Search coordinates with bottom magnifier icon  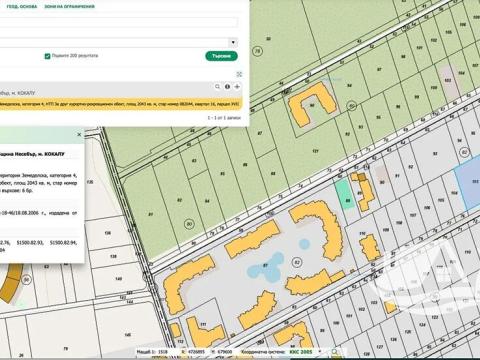click(x=334, y=352)
